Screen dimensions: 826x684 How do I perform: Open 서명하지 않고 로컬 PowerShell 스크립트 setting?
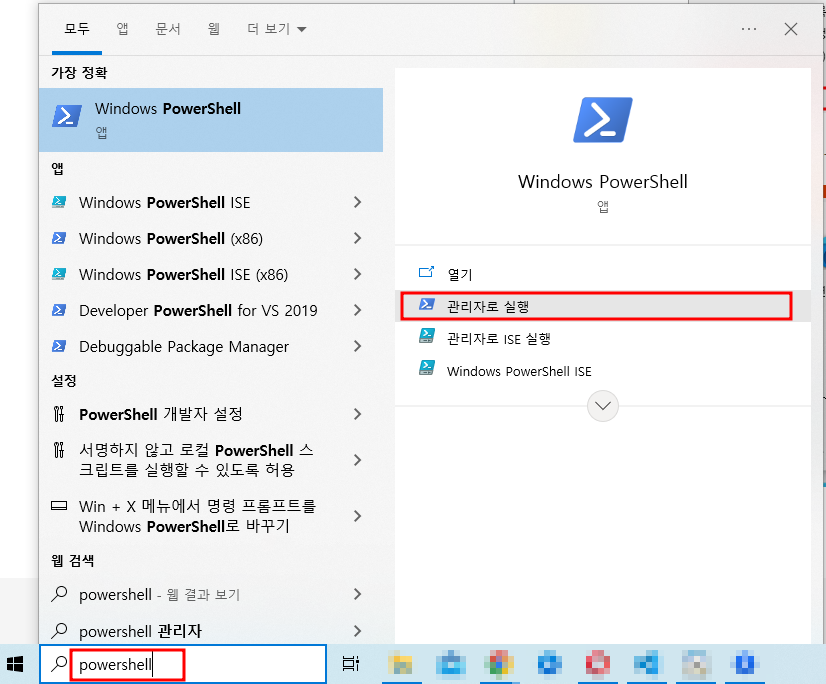[211, 460]
